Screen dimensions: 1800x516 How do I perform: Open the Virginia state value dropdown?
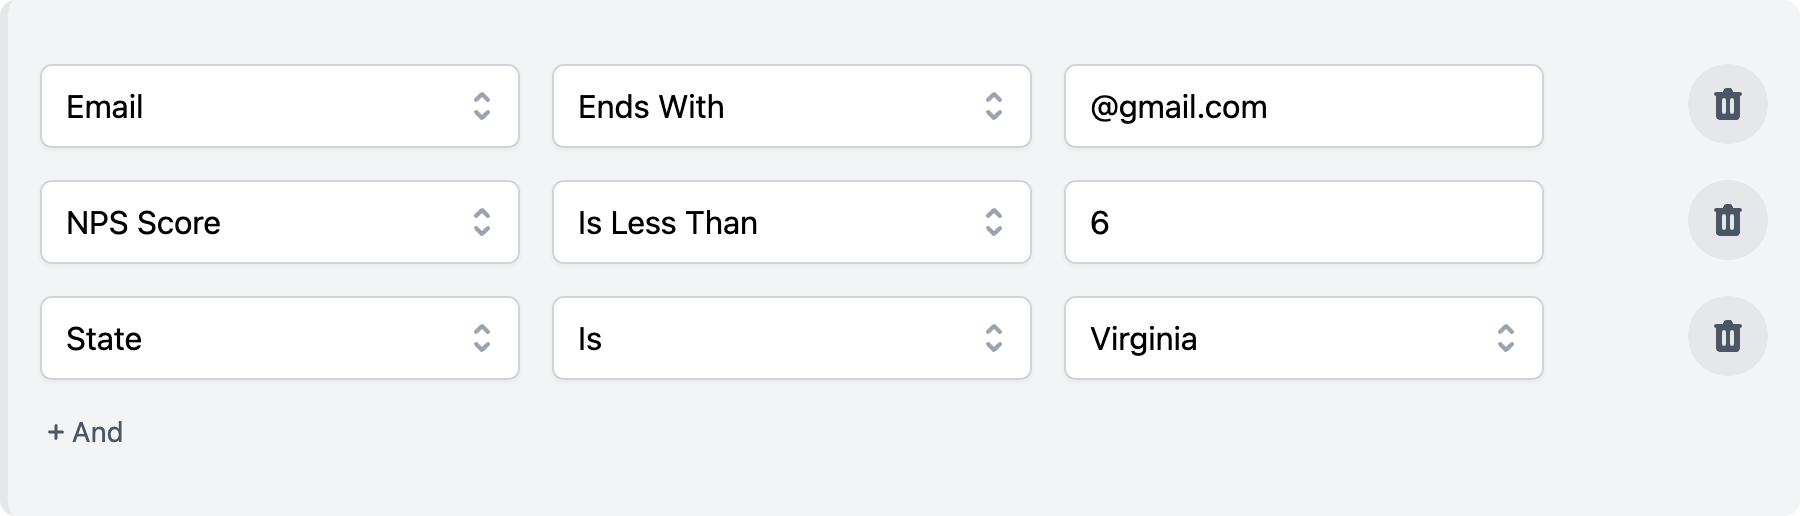[x=1304, y=338]
